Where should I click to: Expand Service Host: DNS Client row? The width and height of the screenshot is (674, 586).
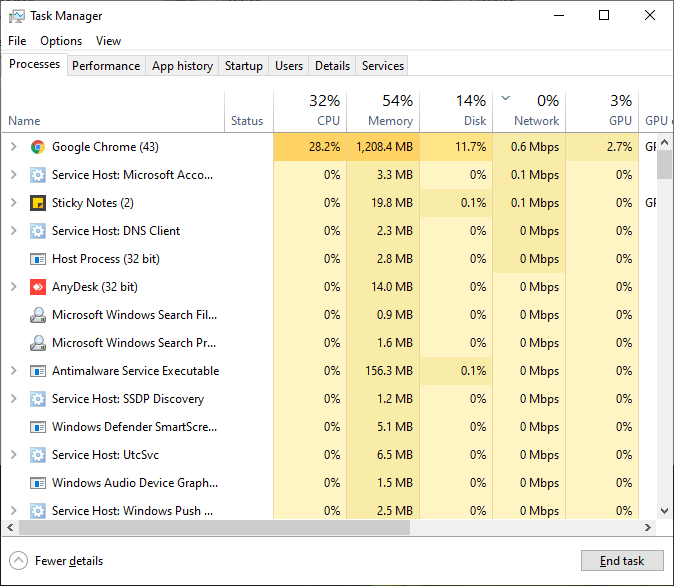[13, 230]
